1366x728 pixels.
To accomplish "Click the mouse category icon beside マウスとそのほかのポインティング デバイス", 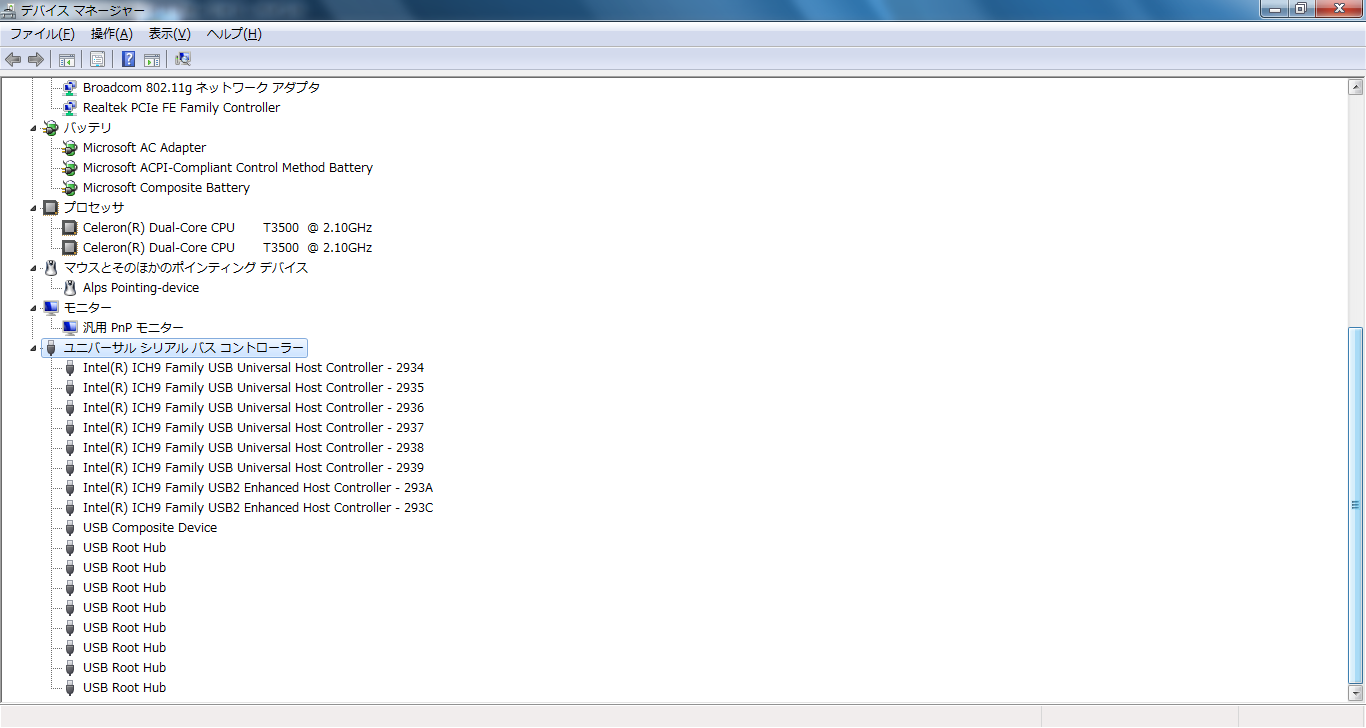I will tap(51, 267).
